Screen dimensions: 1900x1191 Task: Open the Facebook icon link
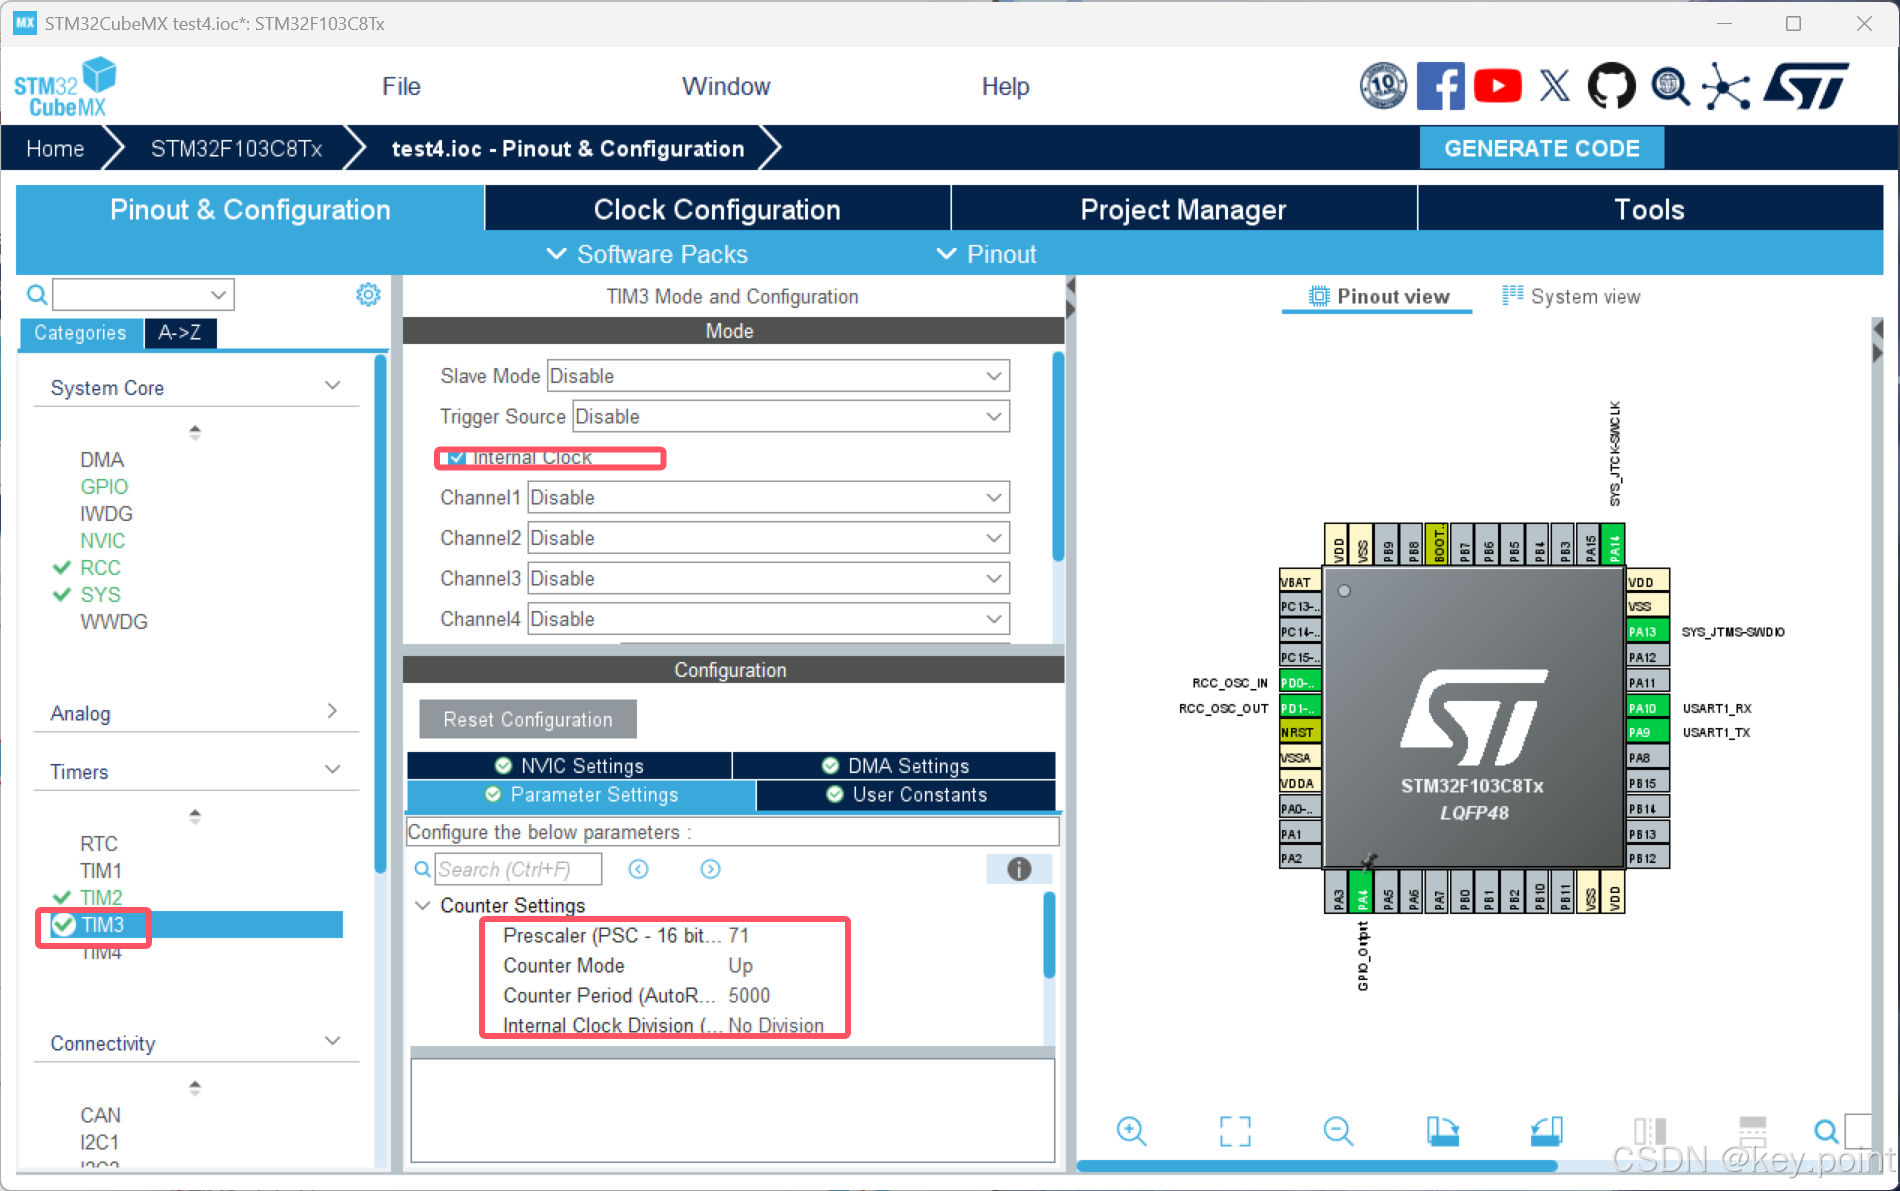click(x=1440, y=86)
